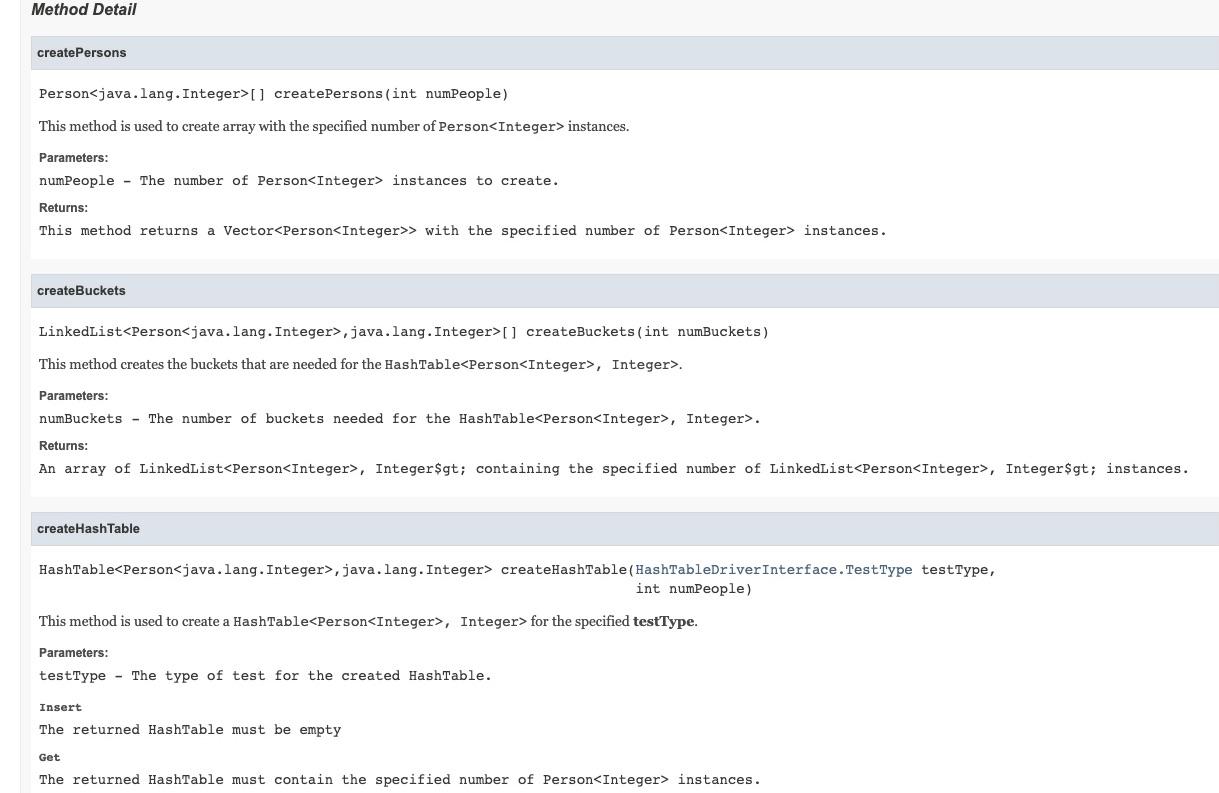The image size is (1219, 793).
Task: Click the createHashTable method signature text
Action: pos(400,569)
